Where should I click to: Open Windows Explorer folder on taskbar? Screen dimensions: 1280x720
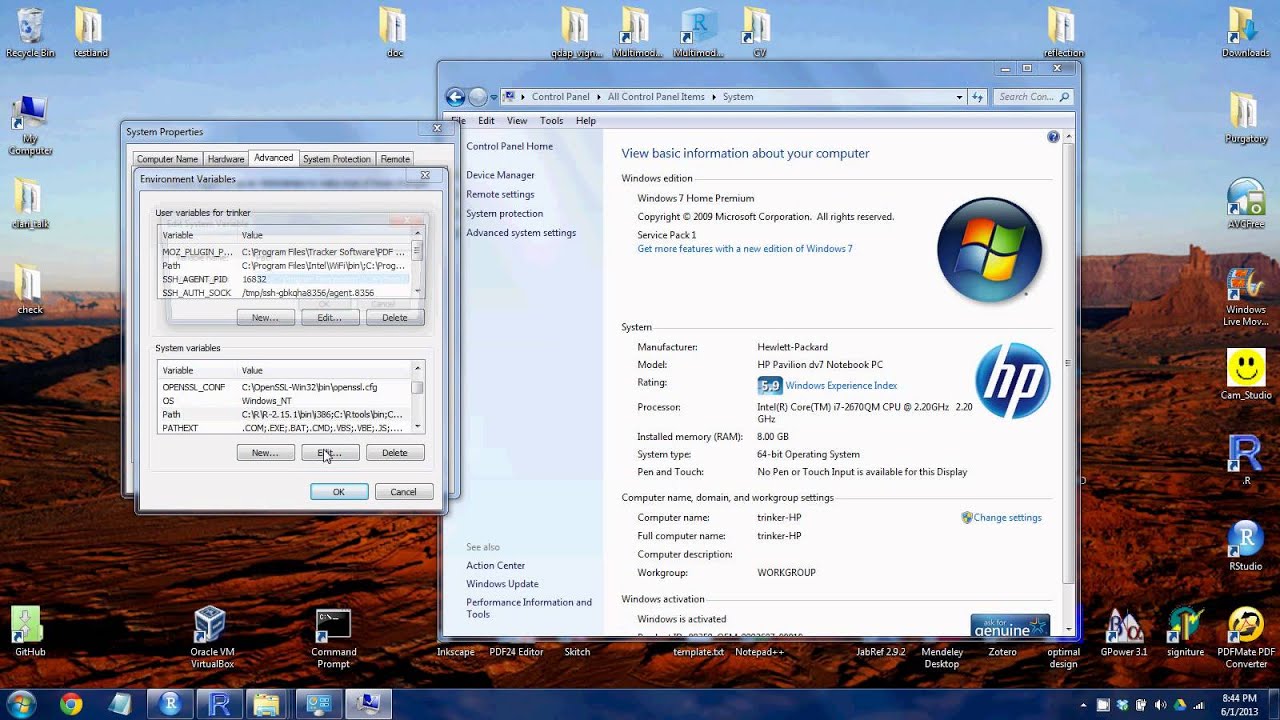[x=267, y=704]
